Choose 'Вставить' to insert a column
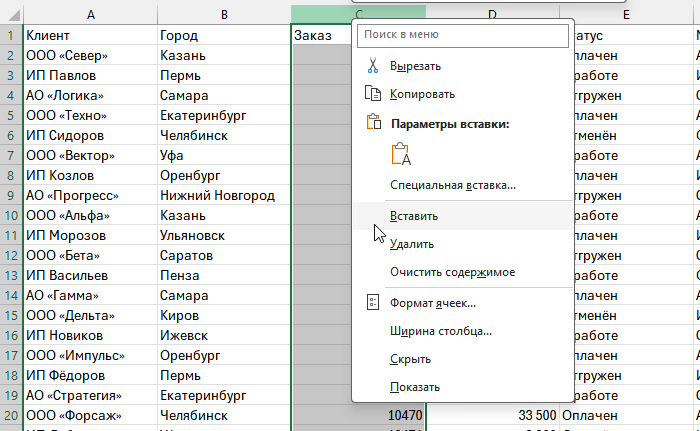Screen dimensions: 700x431 point(414,216)
